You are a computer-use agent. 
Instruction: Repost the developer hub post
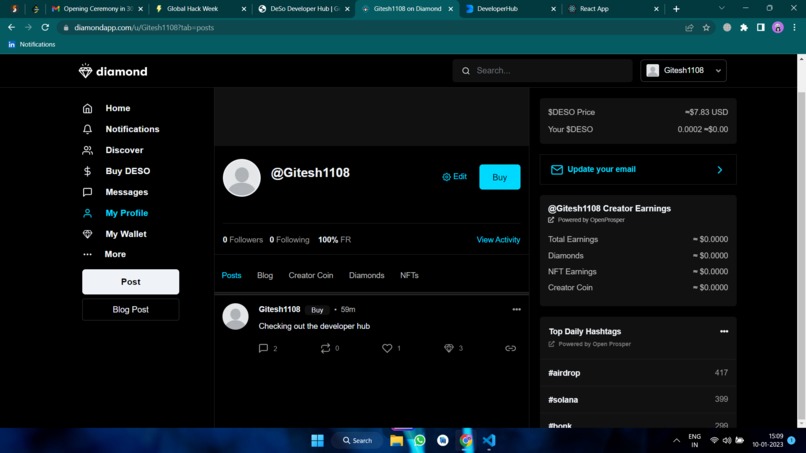325,348
